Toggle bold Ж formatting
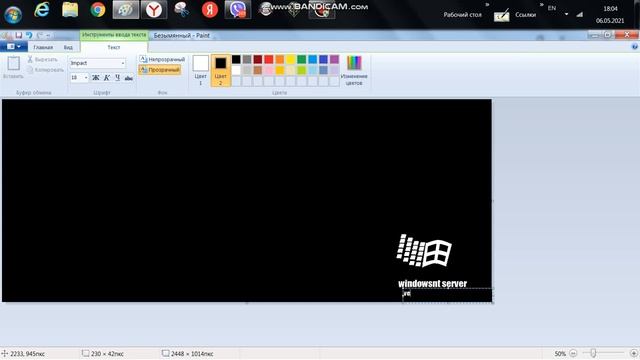Screen dimensions: 640x360 [x=96, y=78]
